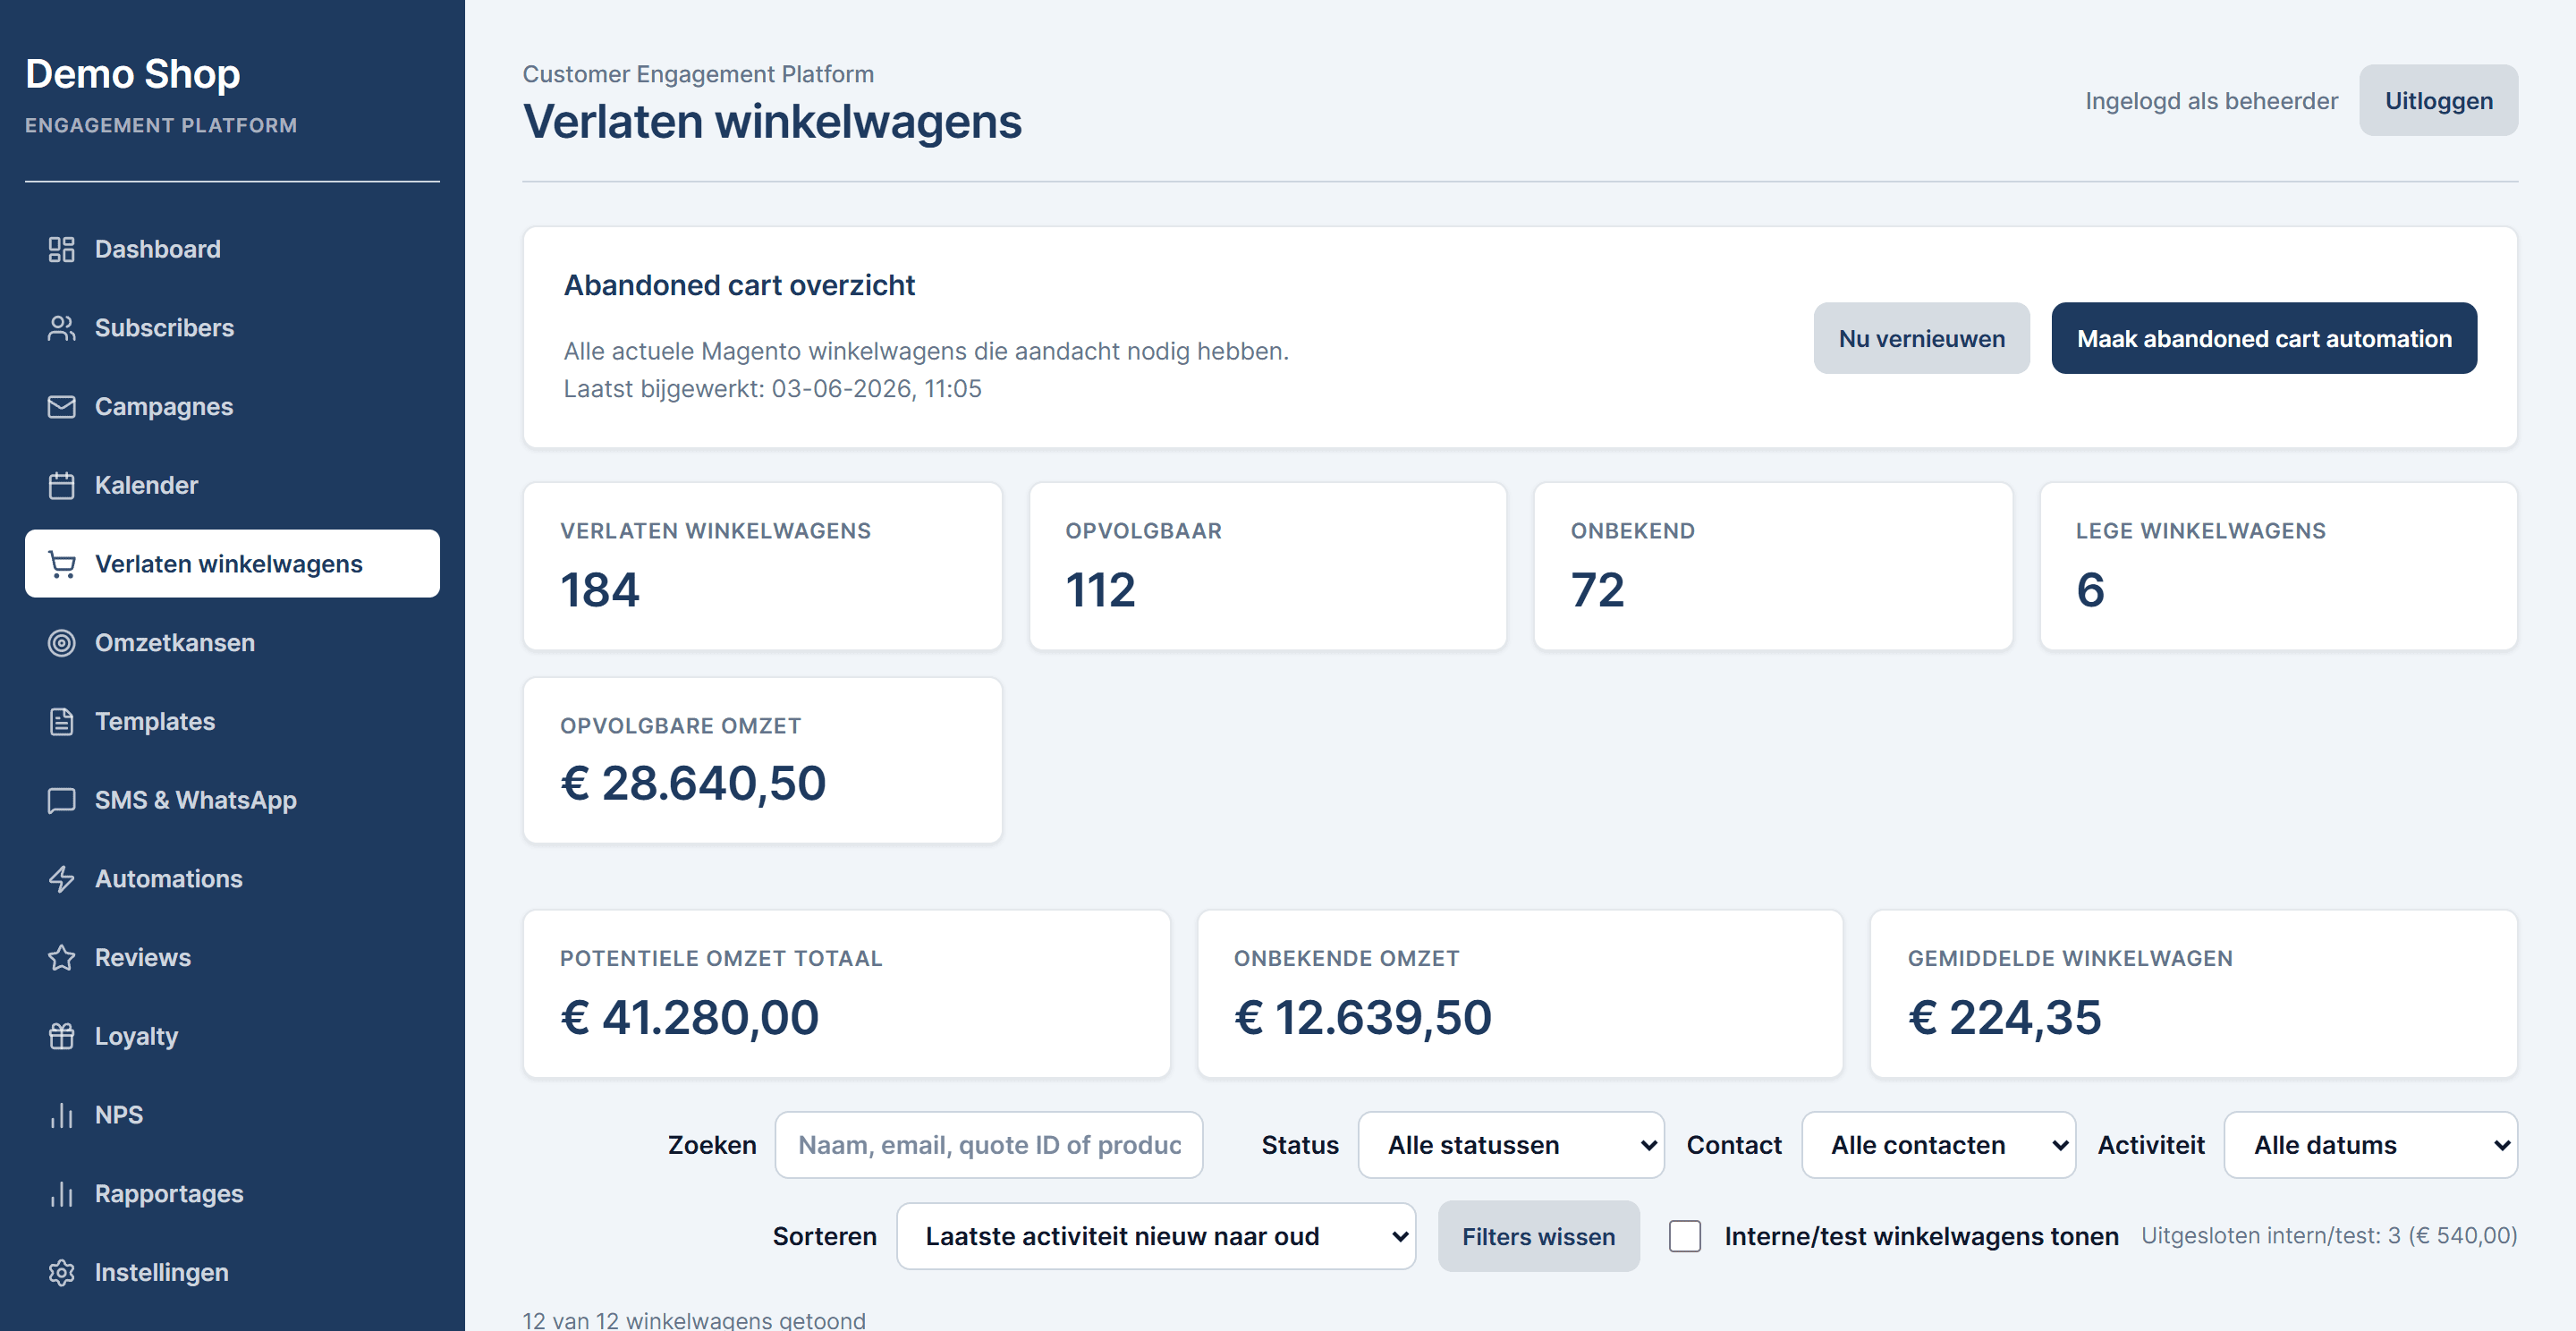Click the Potentiele omzet totaal € 41.280,00 card
This screenshot has width=2576, height=1331.
(847, 994)
